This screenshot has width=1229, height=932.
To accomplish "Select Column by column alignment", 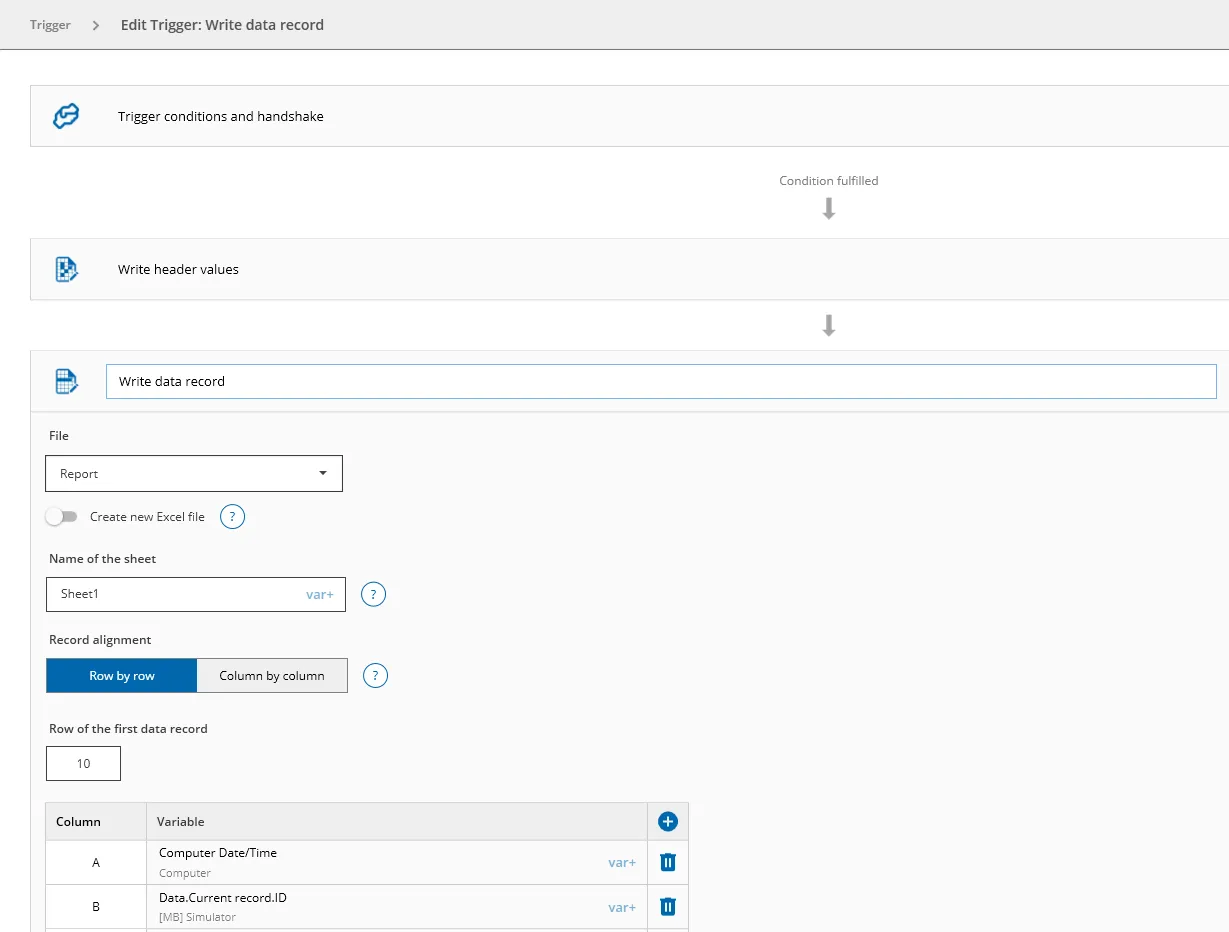I will [x=272, y=676].
